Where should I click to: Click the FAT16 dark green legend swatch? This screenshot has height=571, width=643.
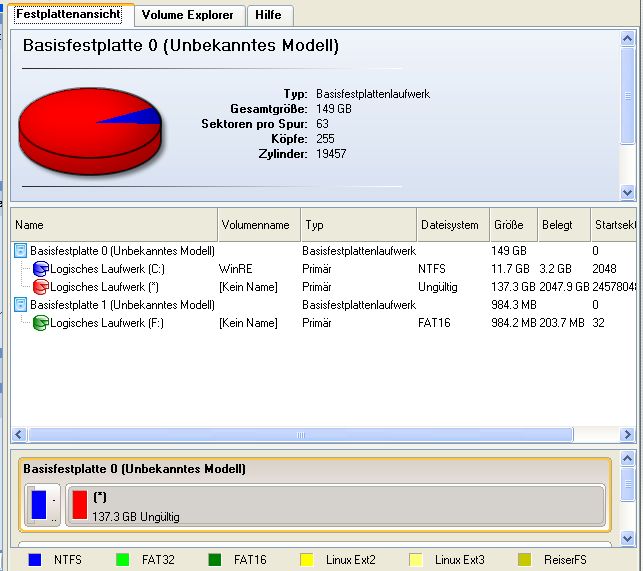[x=214, y=560]
